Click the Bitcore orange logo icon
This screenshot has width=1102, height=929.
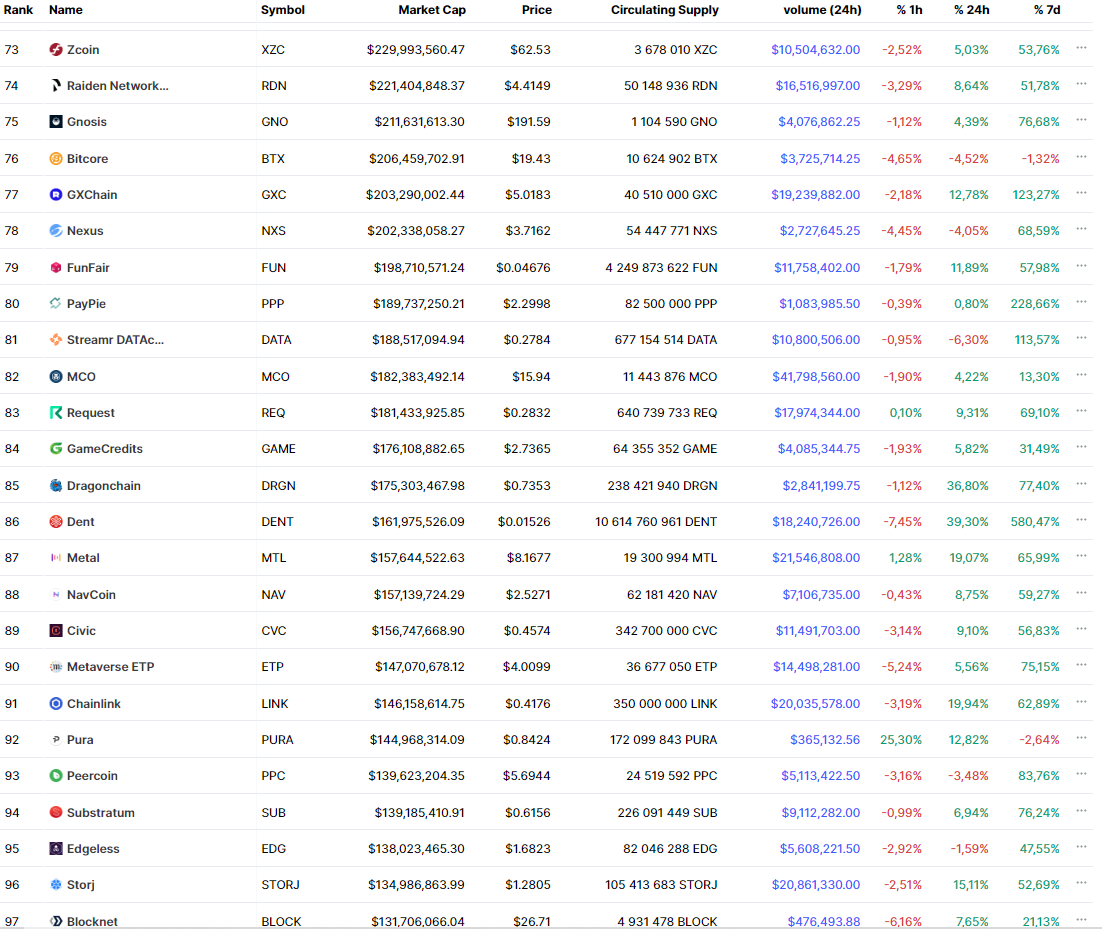(56, 159)
